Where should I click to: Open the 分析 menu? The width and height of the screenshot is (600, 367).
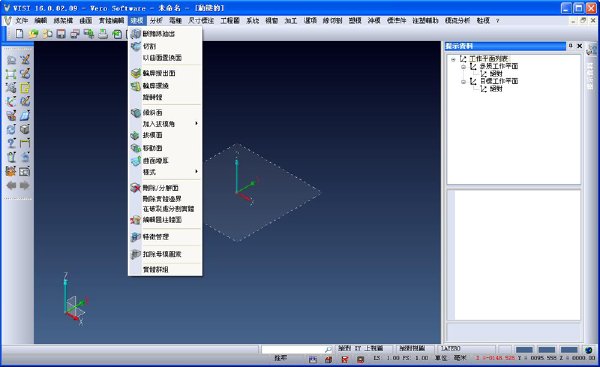point(156,21)
